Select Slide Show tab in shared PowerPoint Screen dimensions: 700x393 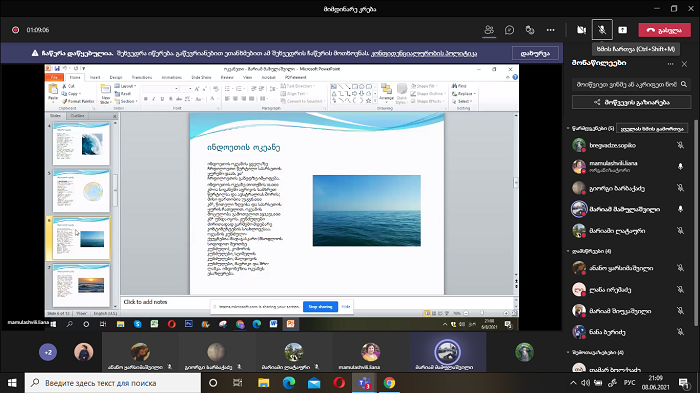[201, 77]
